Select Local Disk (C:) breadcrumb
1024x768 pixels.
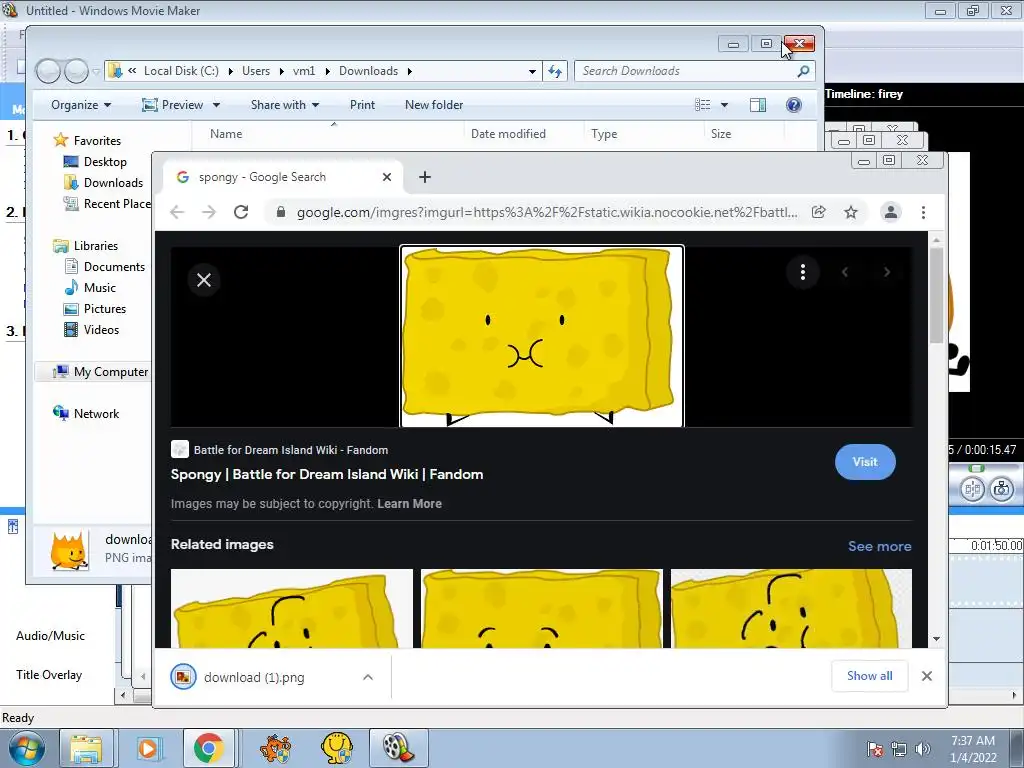click(x=181, y=71)
